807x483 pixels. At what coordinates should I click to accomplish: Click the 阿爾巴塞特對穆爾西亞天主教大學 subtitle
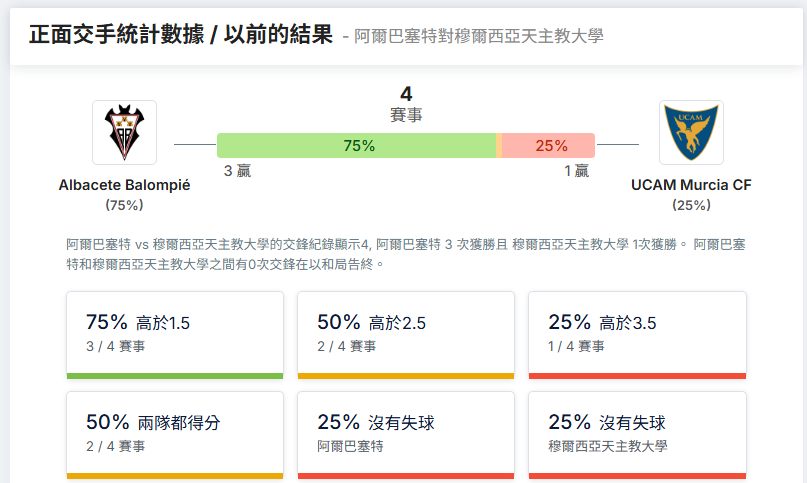[x=479, y=36]
